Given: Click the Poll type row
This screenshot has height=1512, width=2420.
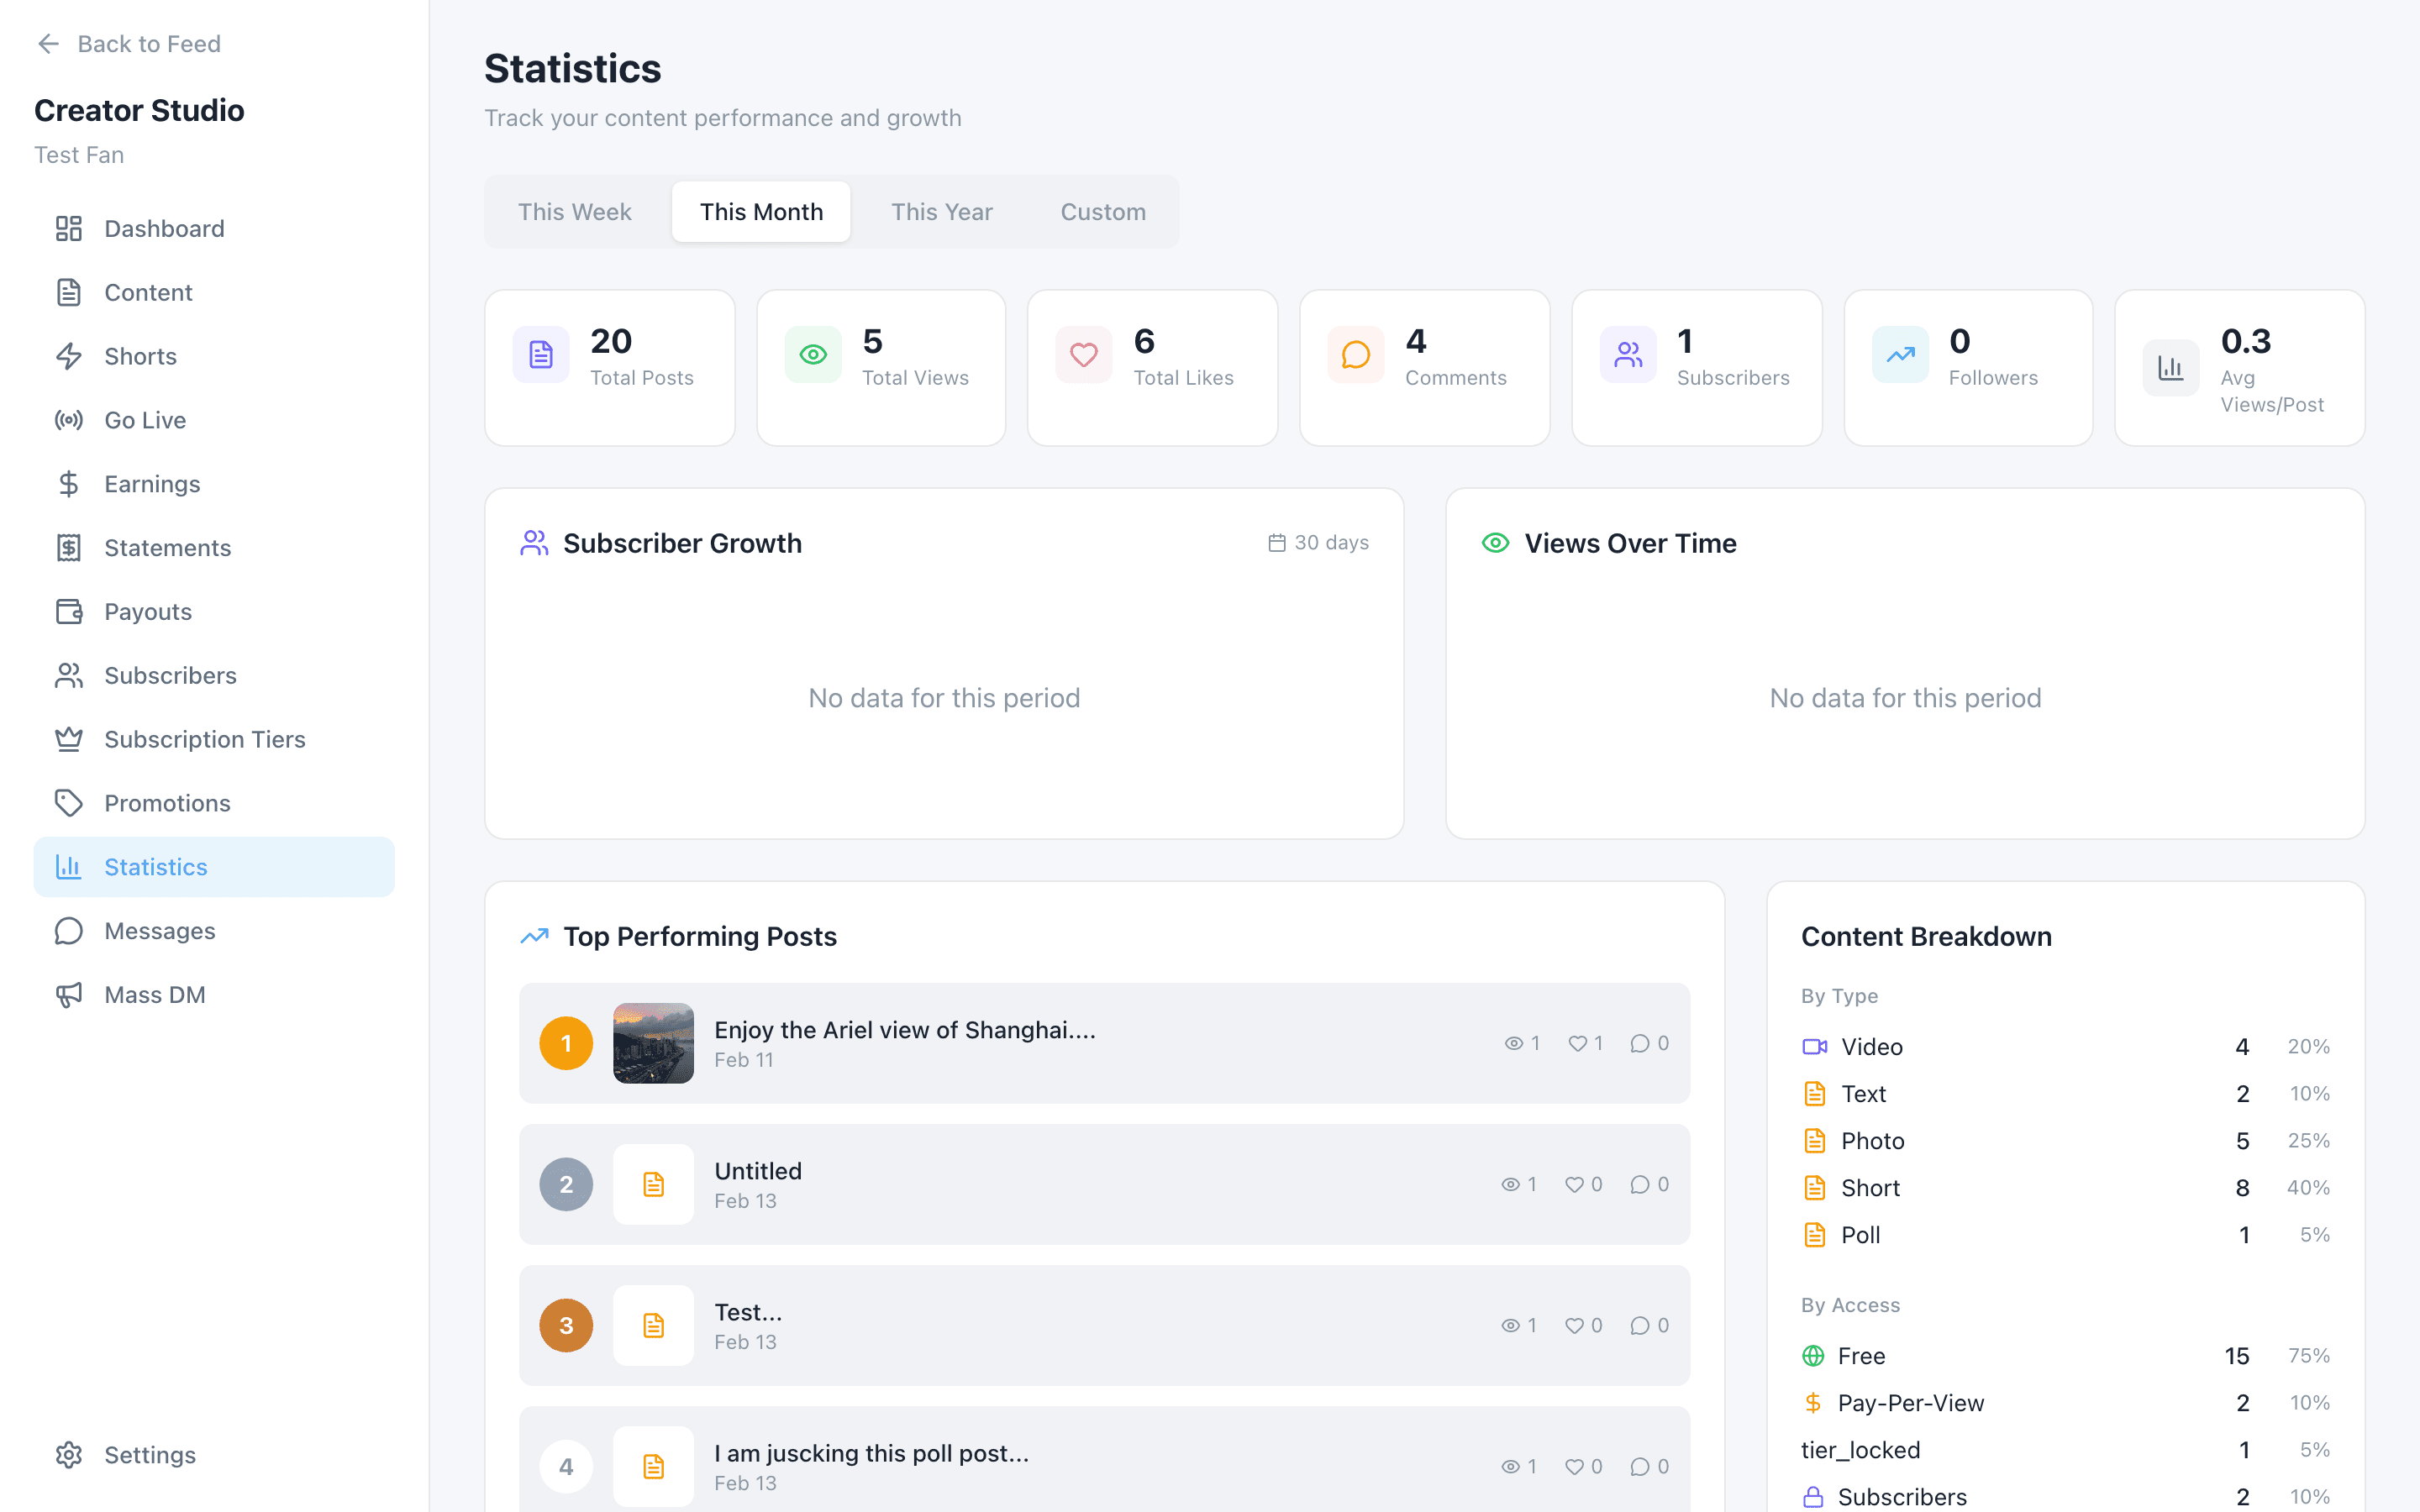Looking at the screenshot, I should [2065, 1235].
